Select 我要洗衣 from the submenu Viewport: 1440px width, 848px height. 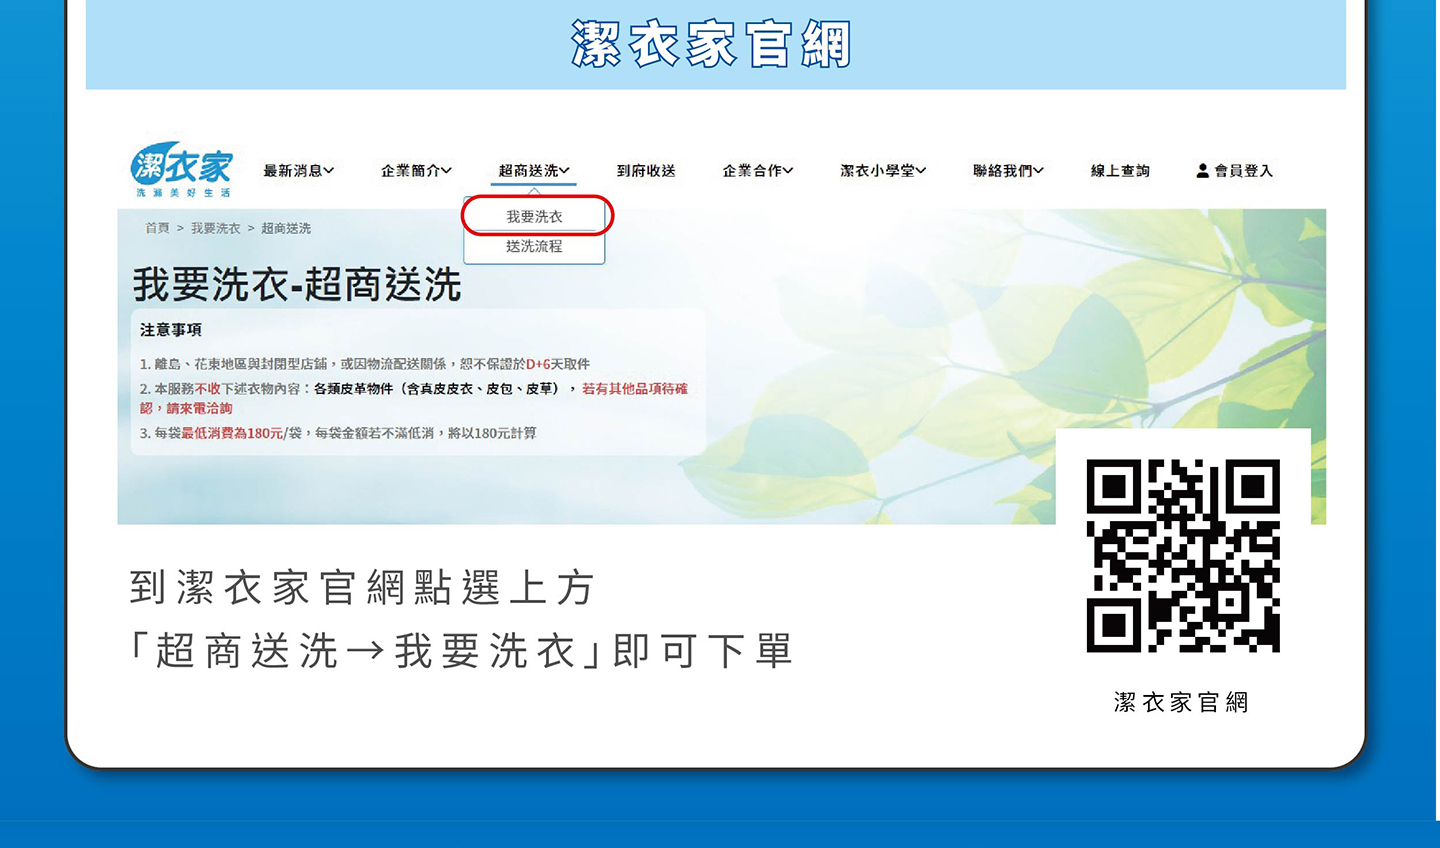[x=534, y=216]
